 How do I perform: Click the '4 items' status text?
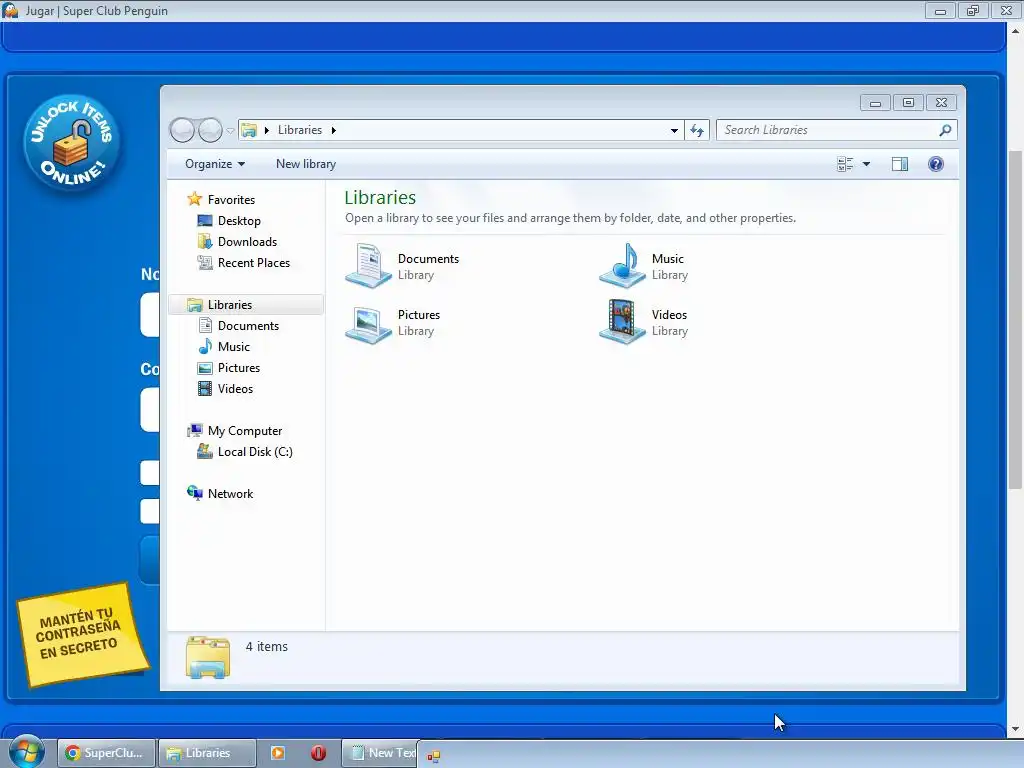[266, 647]
